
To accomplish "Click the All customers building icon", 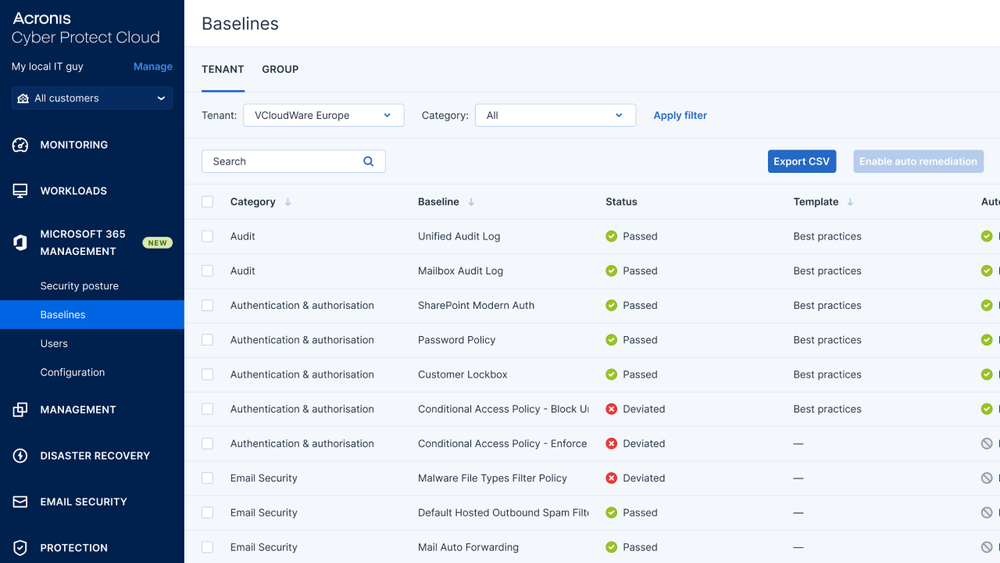I will [x=23, y=98].
